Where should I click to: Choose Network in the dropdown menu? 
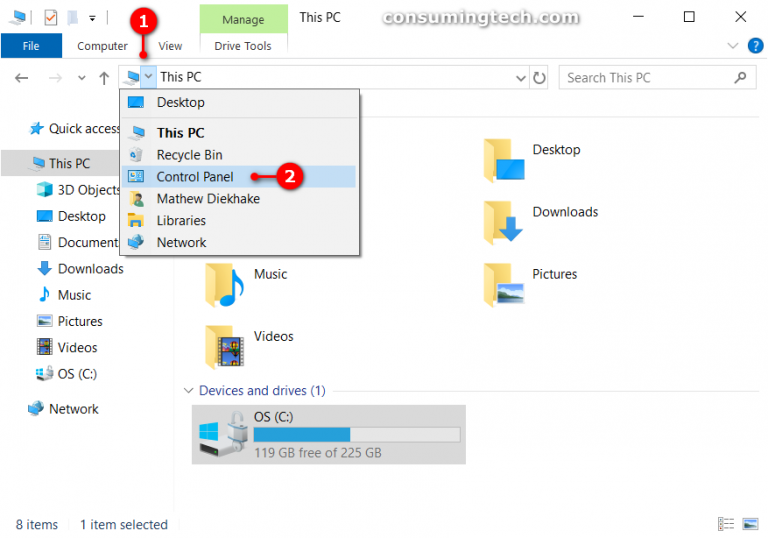coord(240,243)
